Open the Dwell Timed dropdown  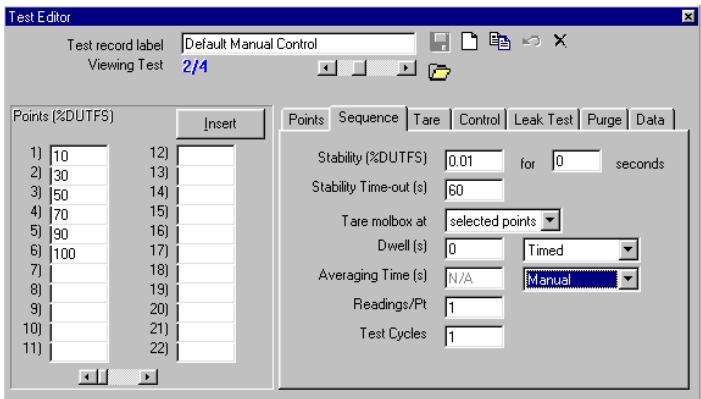coord(628,250)
